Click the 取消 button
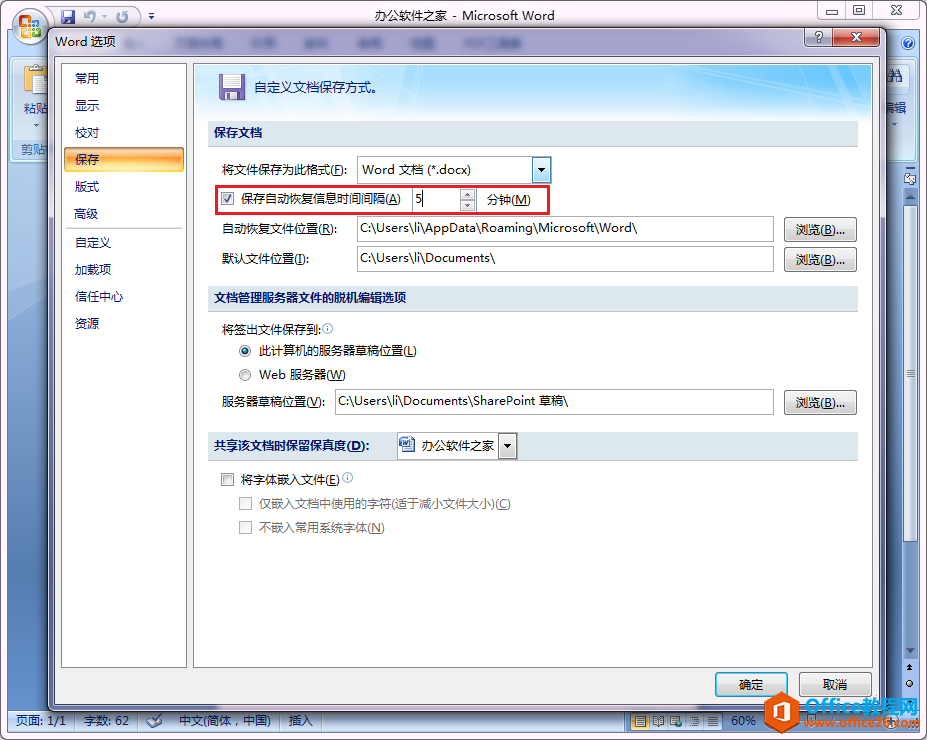Screen dimensions: 927x740 coord(835,684)
